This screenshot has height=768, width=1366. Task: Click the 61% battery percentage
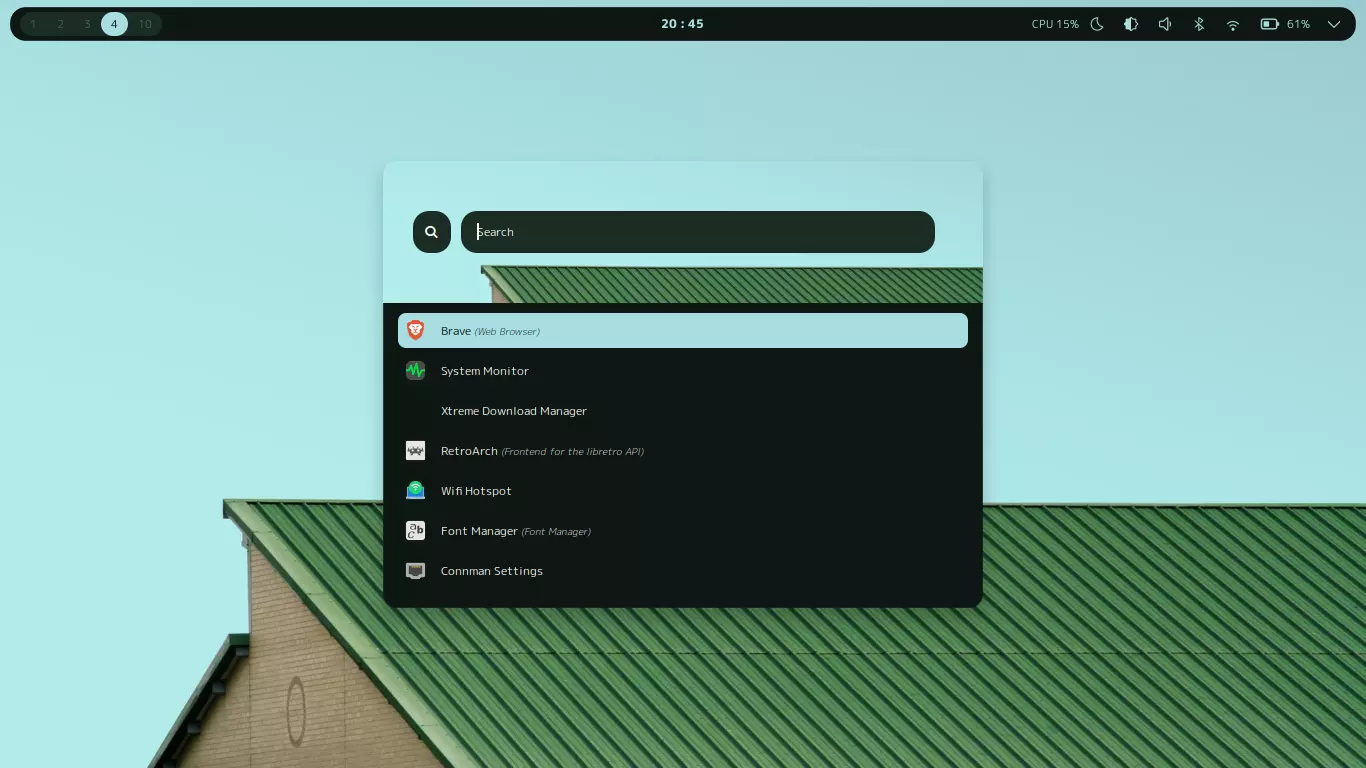click(x=1298, y=24)
